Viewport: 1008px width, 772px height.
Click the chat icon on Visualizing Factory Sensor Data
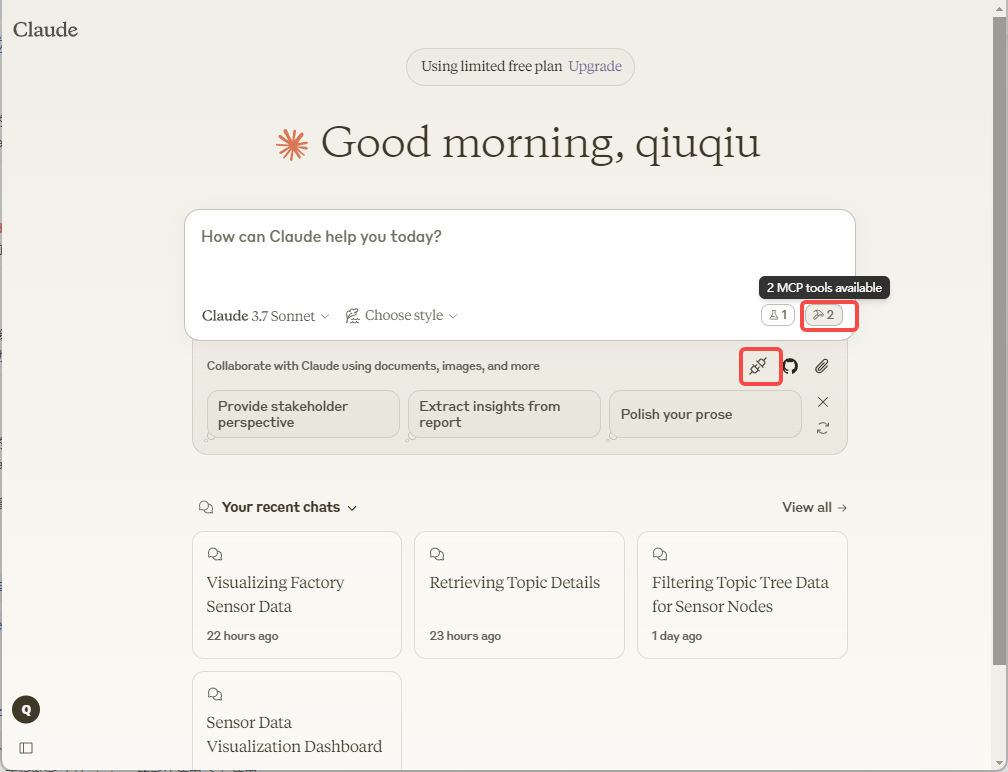tap(215, 554)
